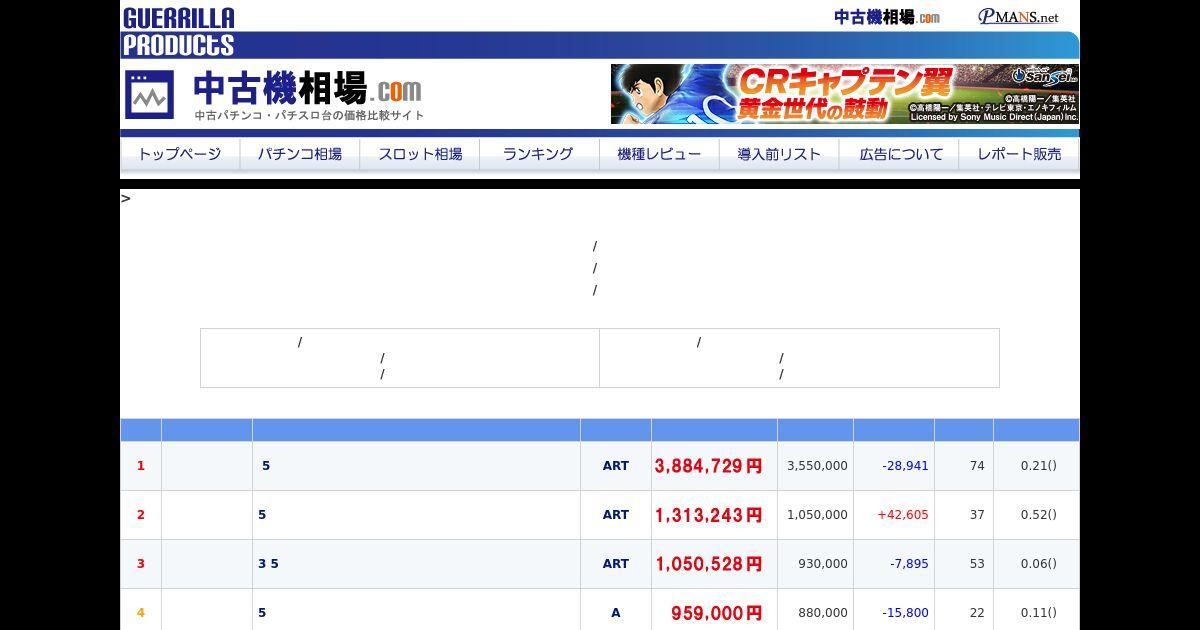This screenshot has width=1200, height=630.
Task: Click the ratio 0.11()
Action: pyautogui.click(x=1038, y=613)
